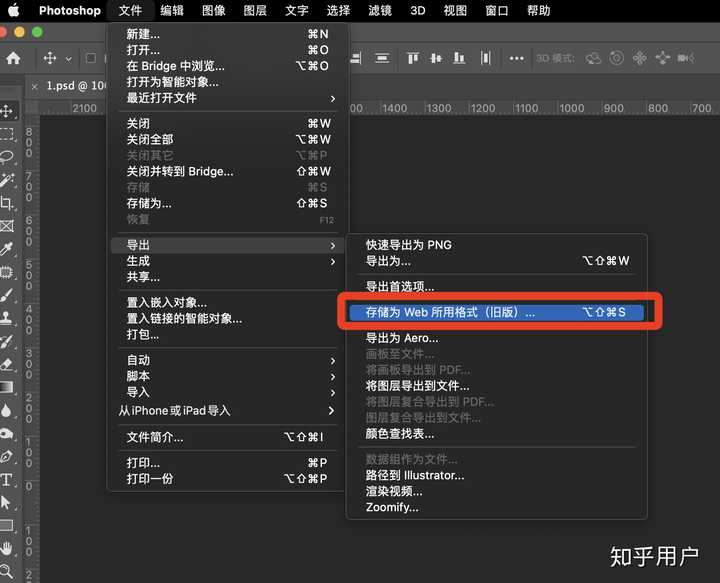This screenshot has height=583, width=720.
Task: Click the 3D roll mode icon
Action: [x=616, y=58]
